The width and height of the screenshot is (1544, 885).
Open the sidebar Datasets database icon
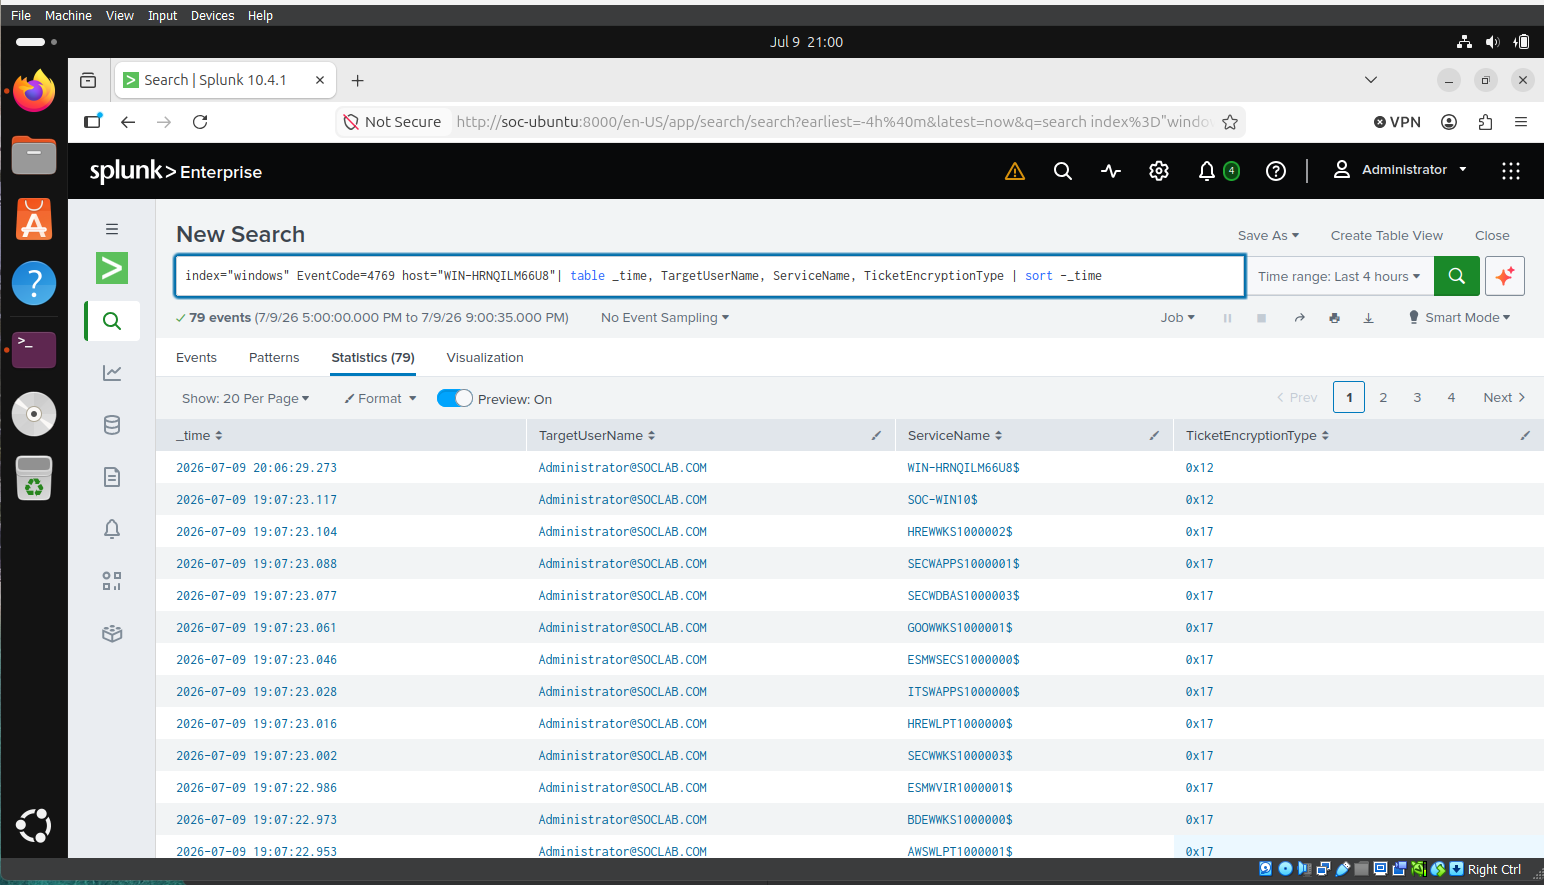click(112, 425)
